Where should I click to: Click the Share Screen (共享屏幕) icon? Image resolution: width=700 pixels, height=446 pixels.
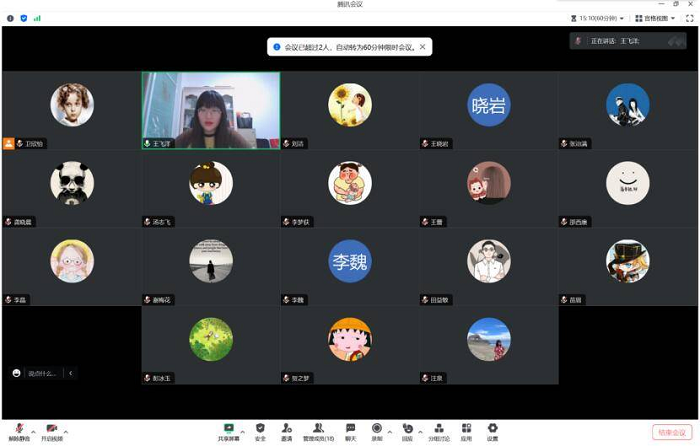pyautogui.click(x=230, y=429)
